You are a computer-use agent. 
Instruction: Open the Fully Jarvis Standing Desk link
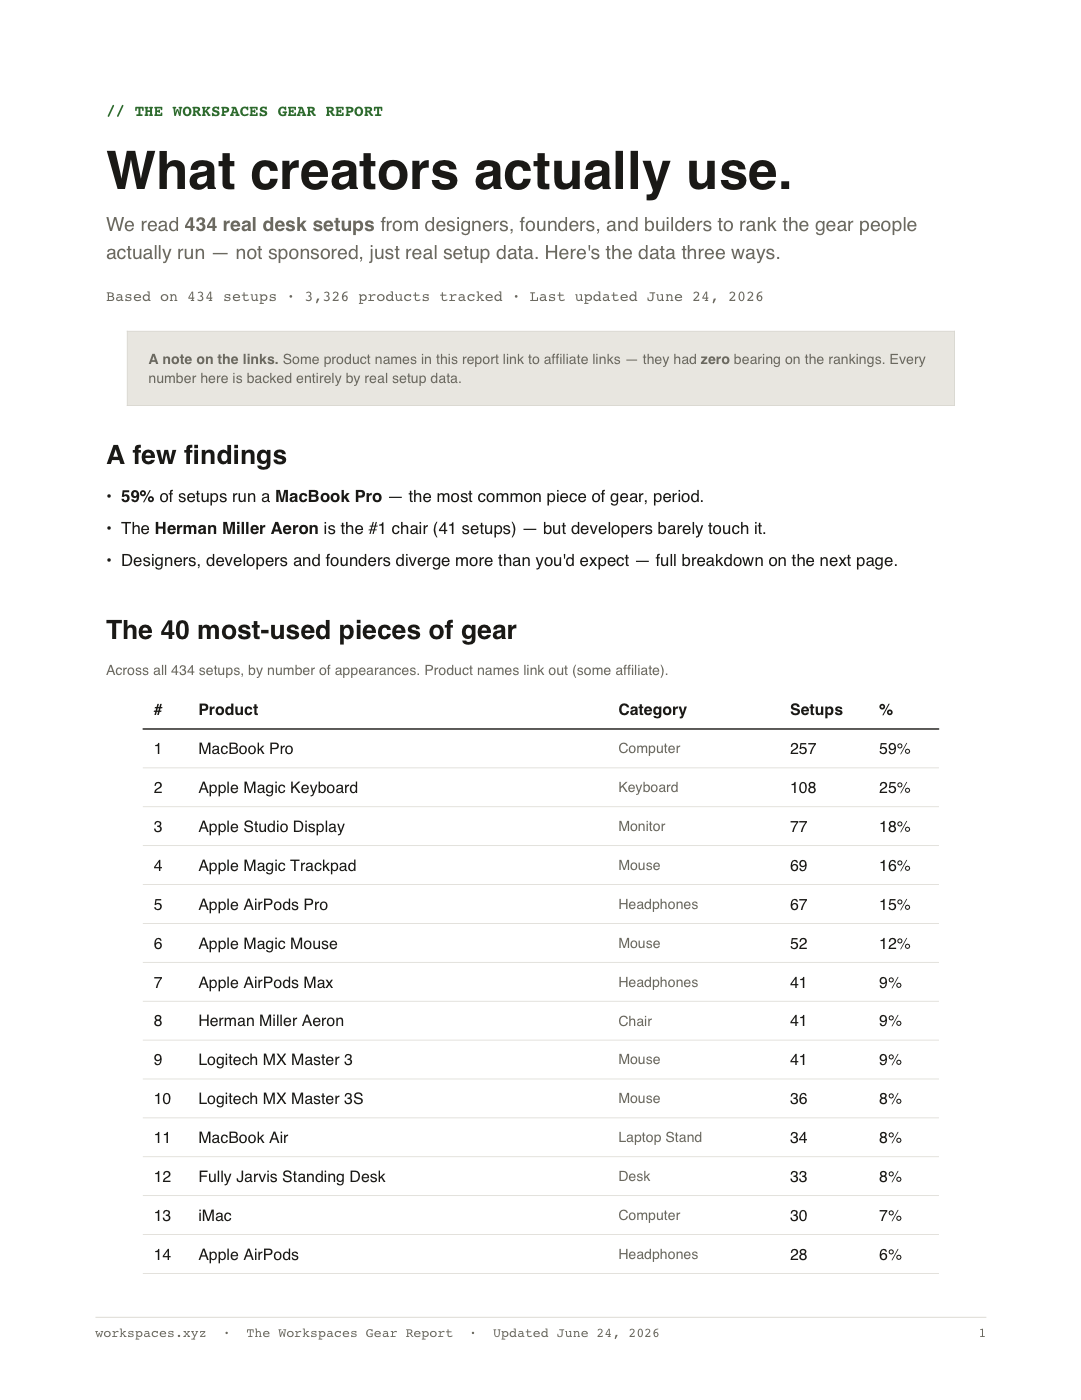click(x=291, y=1176)
